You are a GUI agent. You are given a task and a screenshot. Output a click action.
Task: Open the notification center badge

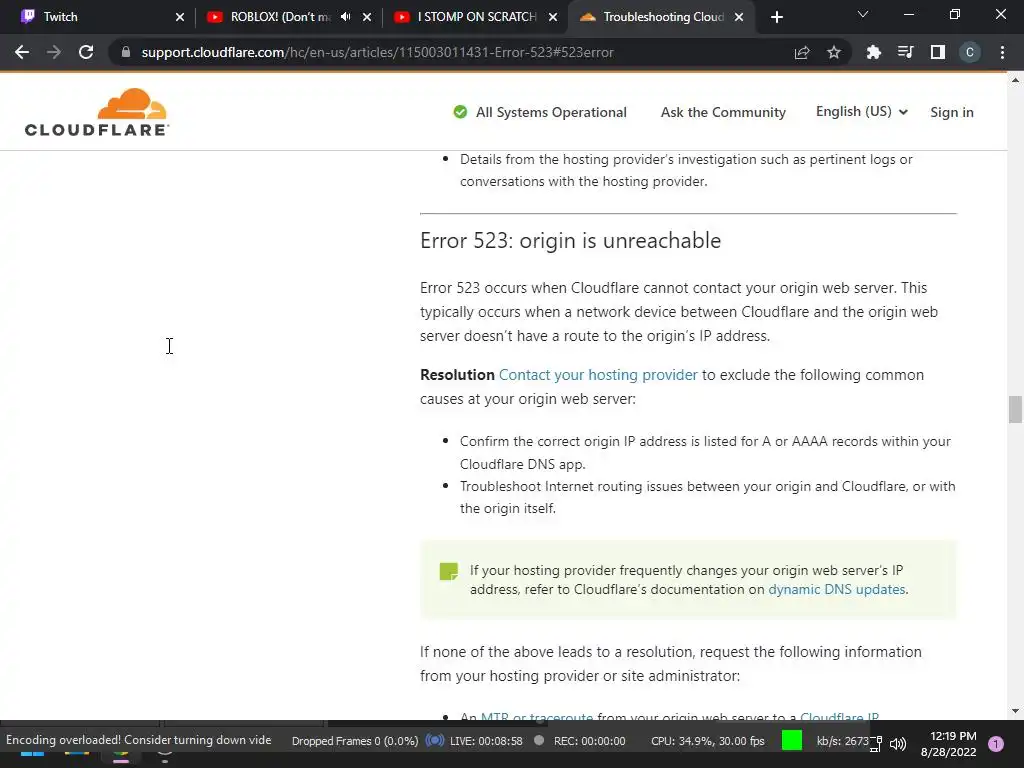(x=996, y=744)
